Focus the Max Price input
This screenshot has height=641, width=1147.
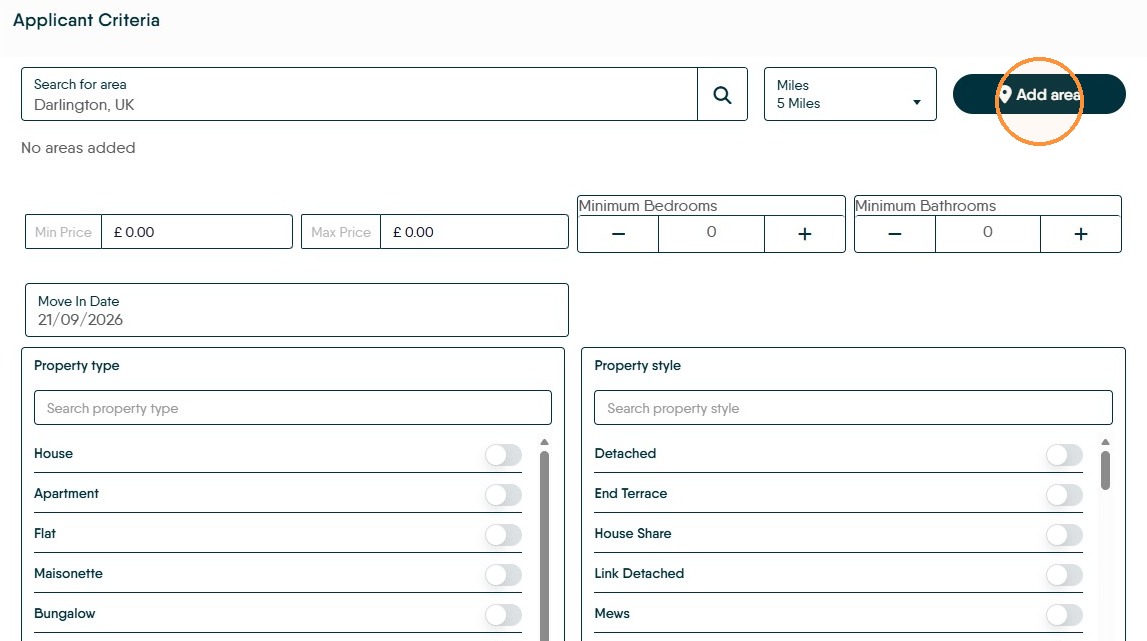474,232
